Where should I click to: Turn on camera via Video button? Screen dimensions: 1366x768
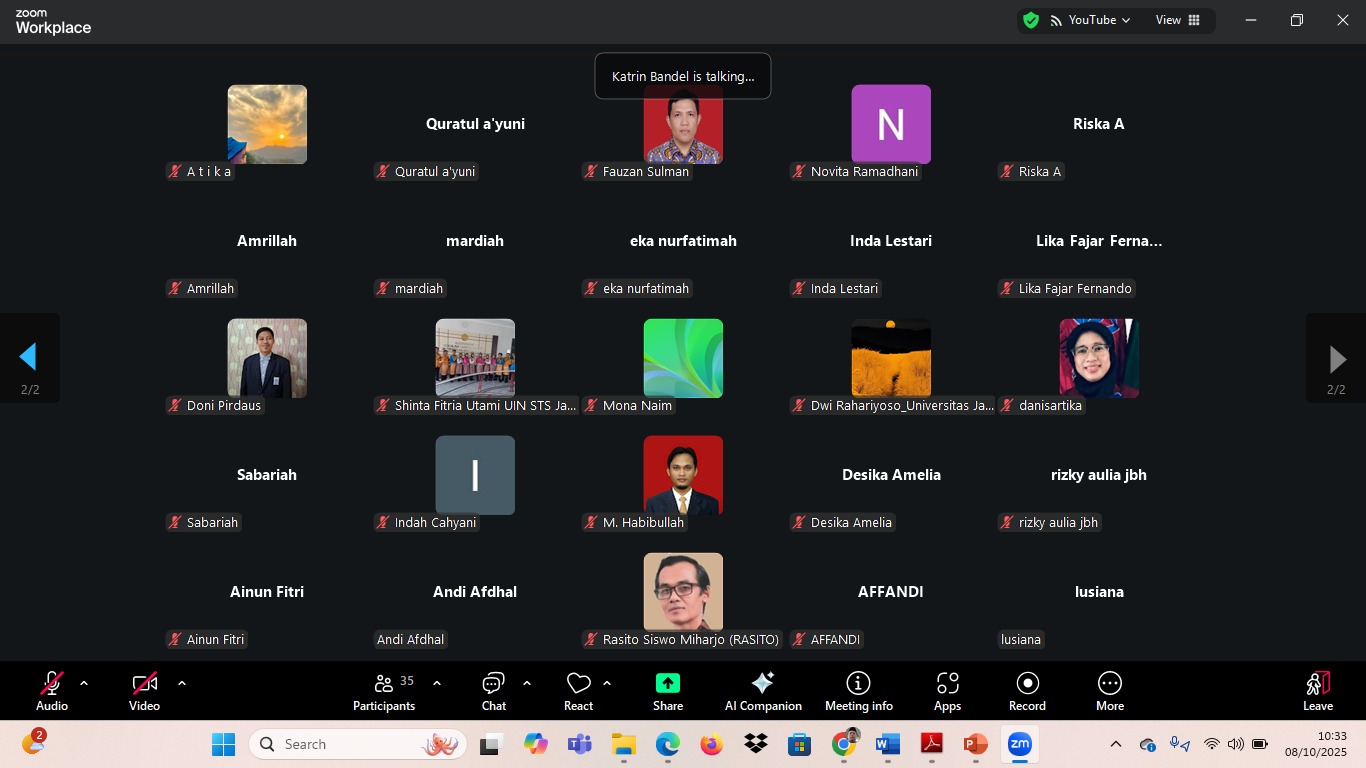tap(144, 692)
